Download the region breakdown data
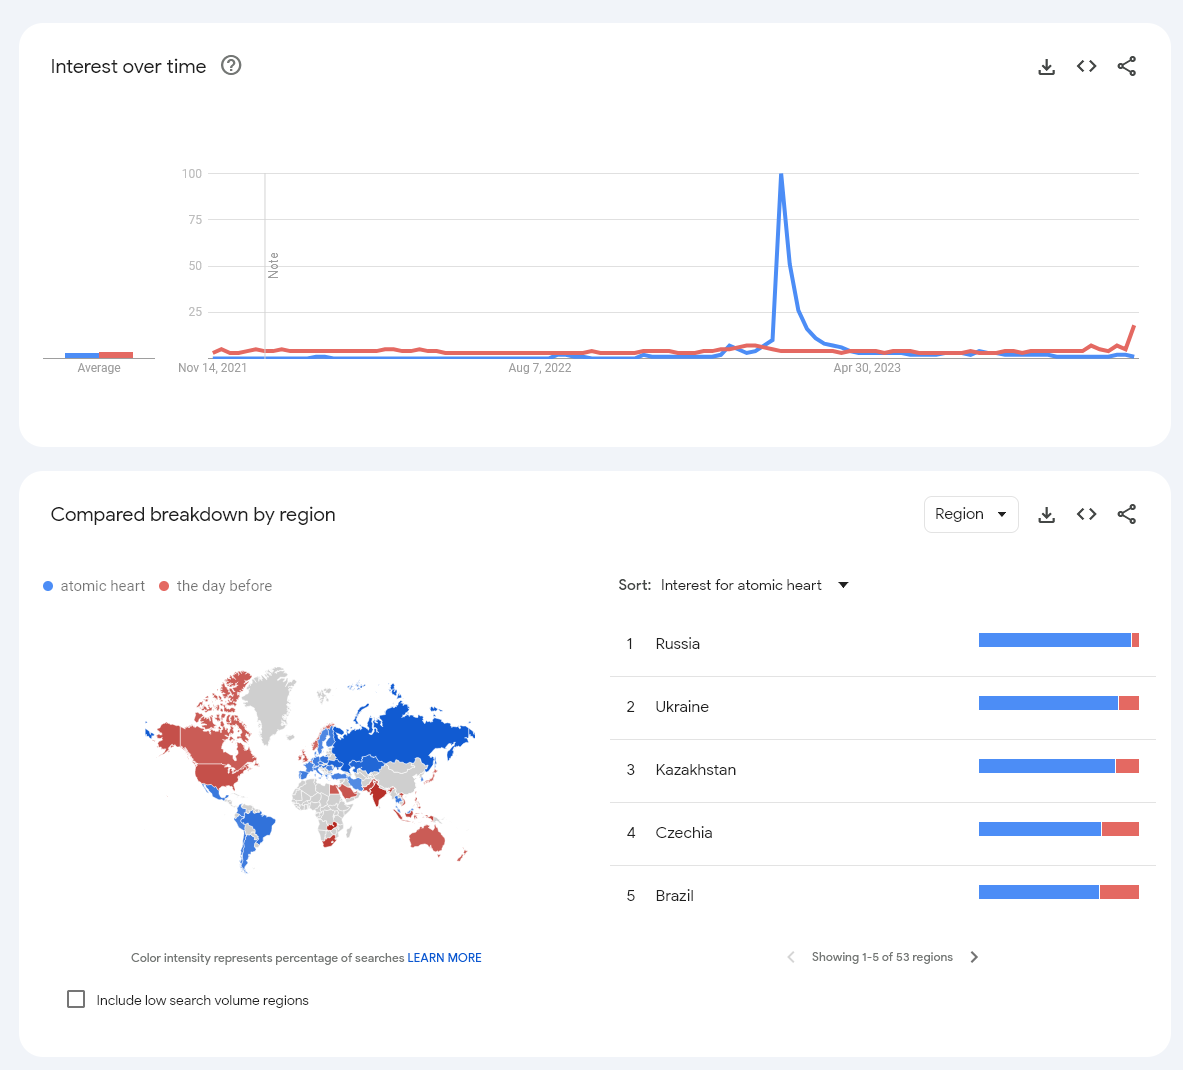The height and width of the screenshot is (1070, 1183). (1046, 515)
